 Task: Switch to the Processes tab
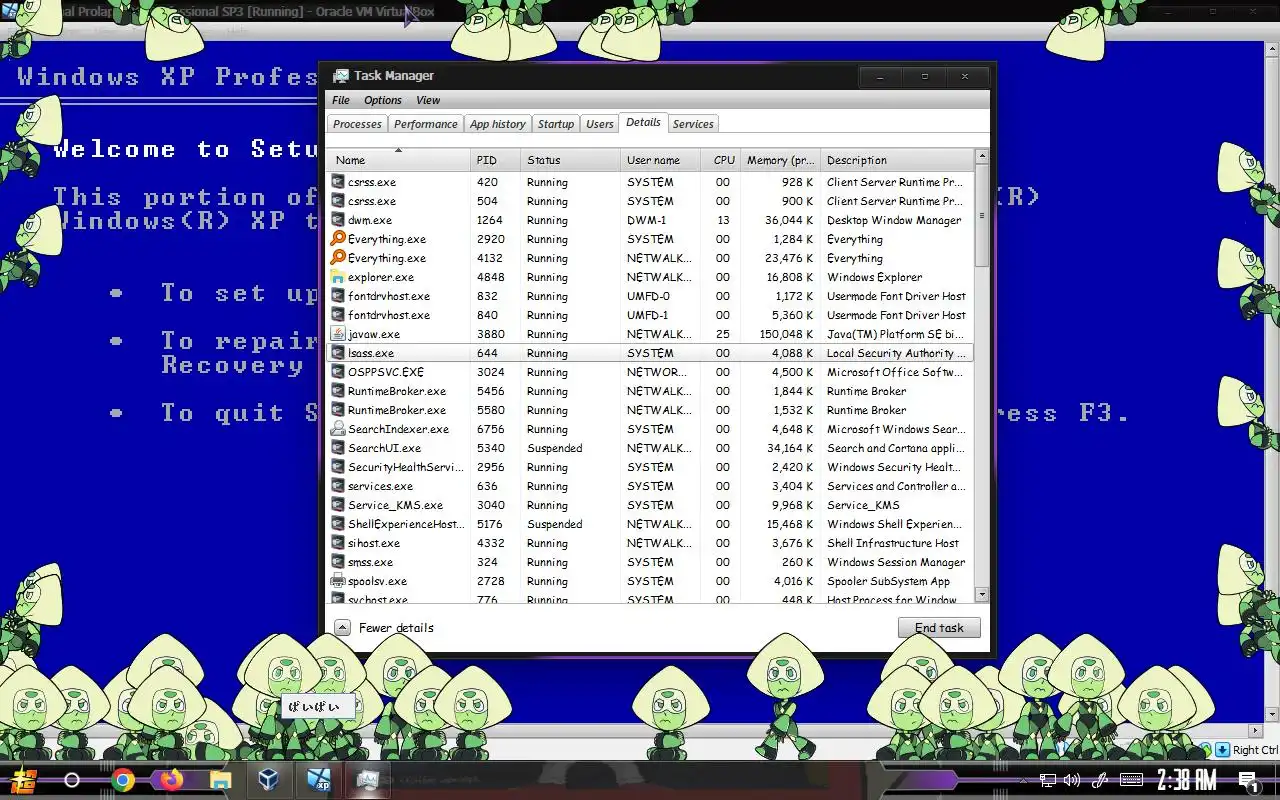(x=357, y=124)
